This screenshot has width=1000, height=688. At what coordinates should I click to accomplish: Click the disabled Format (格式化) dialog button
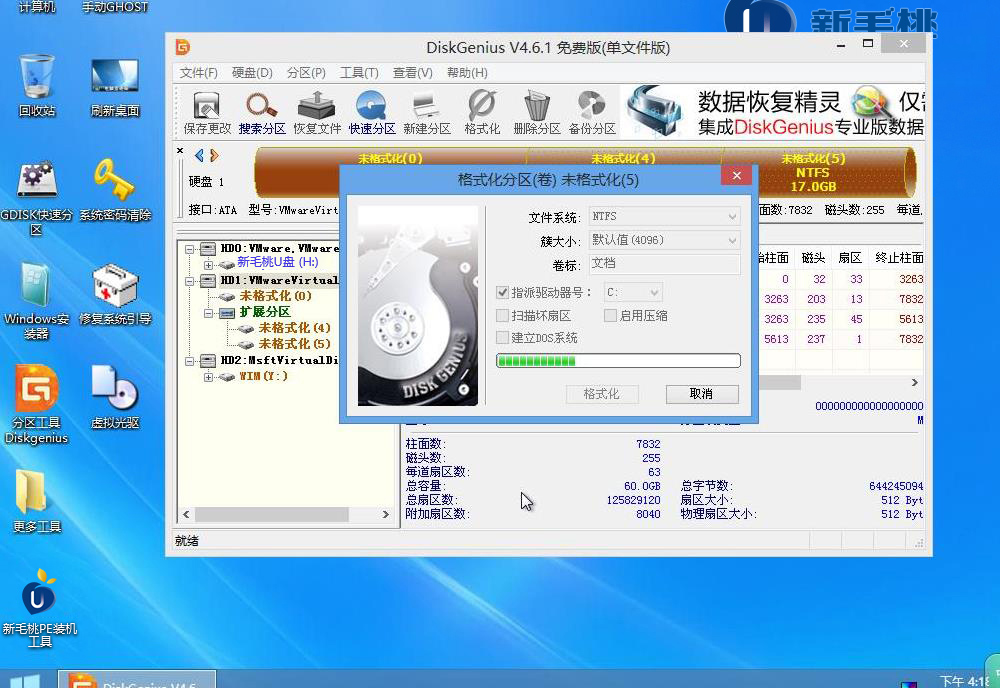click(x=601, y=394)
